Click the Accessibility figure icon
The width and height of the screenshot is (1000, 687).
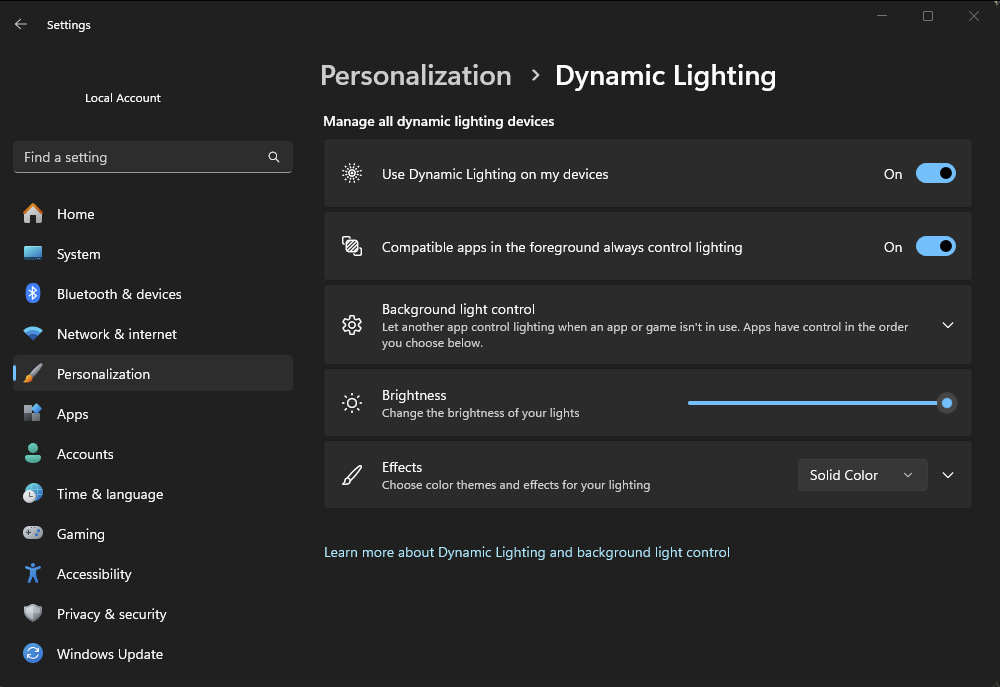33,574
